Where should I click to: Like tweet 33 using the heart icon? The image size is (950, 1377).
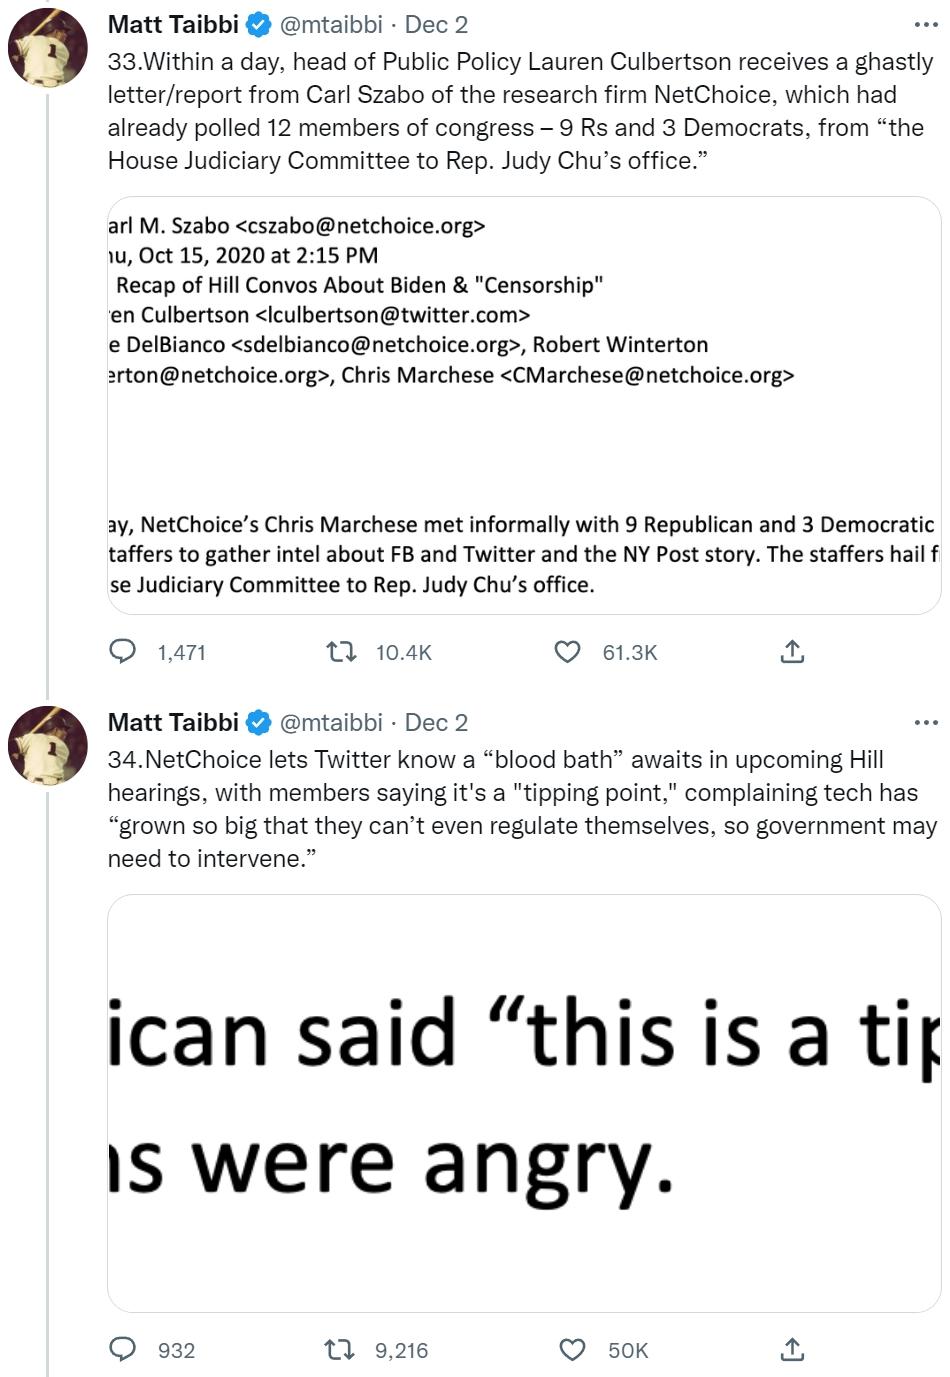point(567,652)
